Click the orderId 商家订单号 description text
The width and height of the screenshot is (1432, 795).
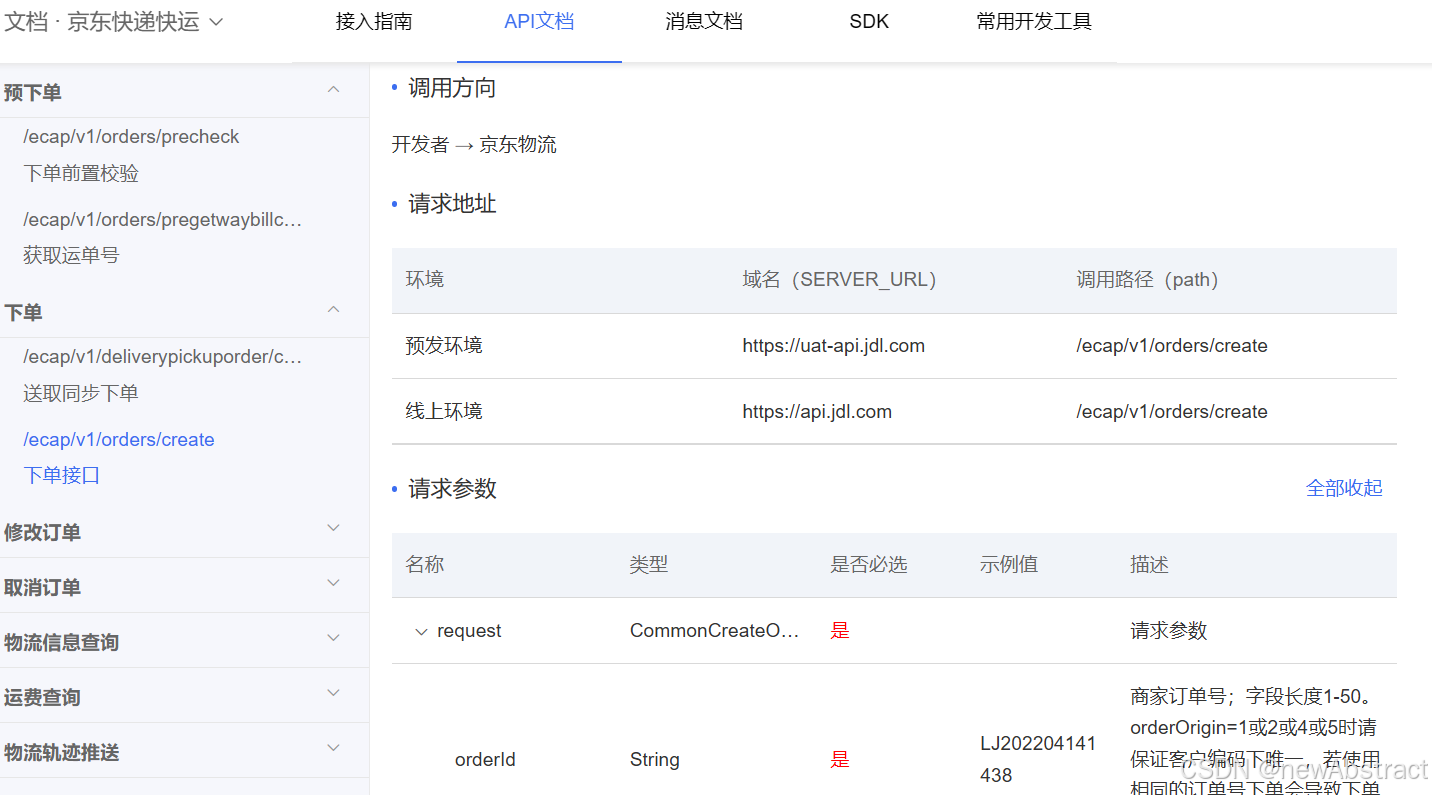(x=1257, y=740)
